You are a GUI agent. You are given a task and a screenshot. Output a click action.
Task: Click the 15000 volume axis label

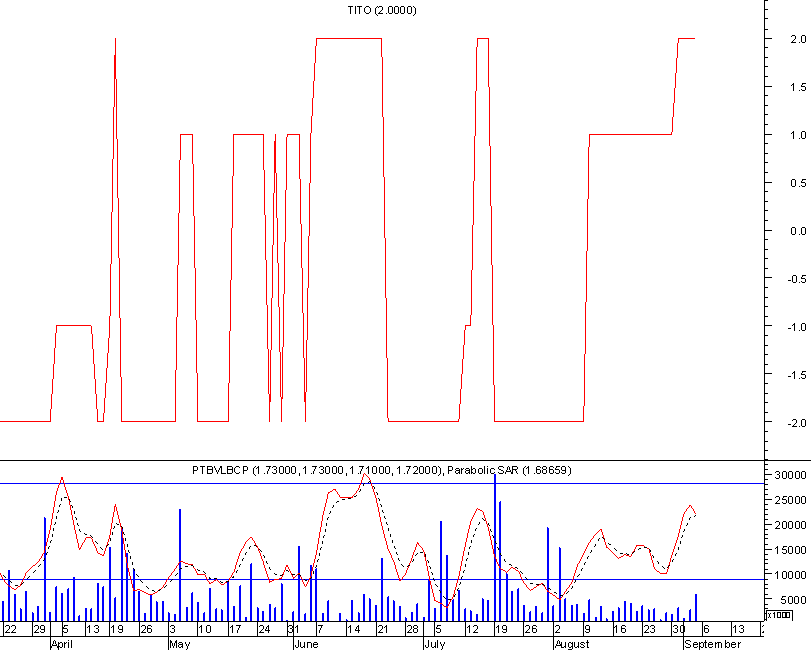pos(791,550)
